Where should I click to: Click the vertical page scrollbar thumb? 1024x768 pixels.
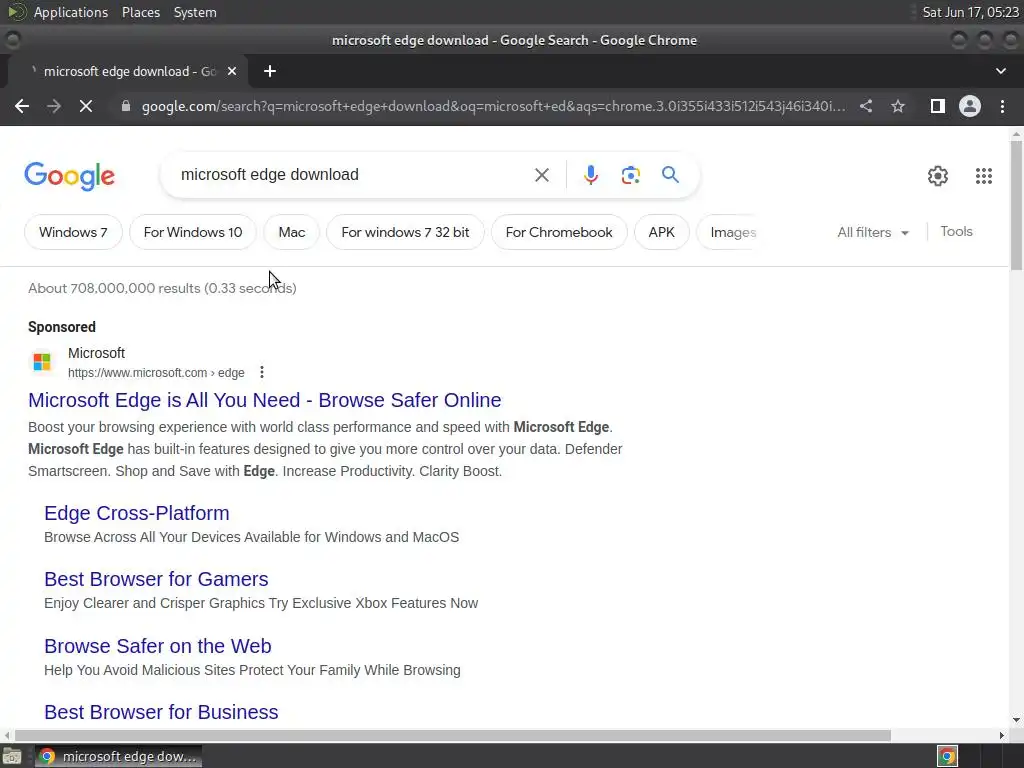[1016, 204]
